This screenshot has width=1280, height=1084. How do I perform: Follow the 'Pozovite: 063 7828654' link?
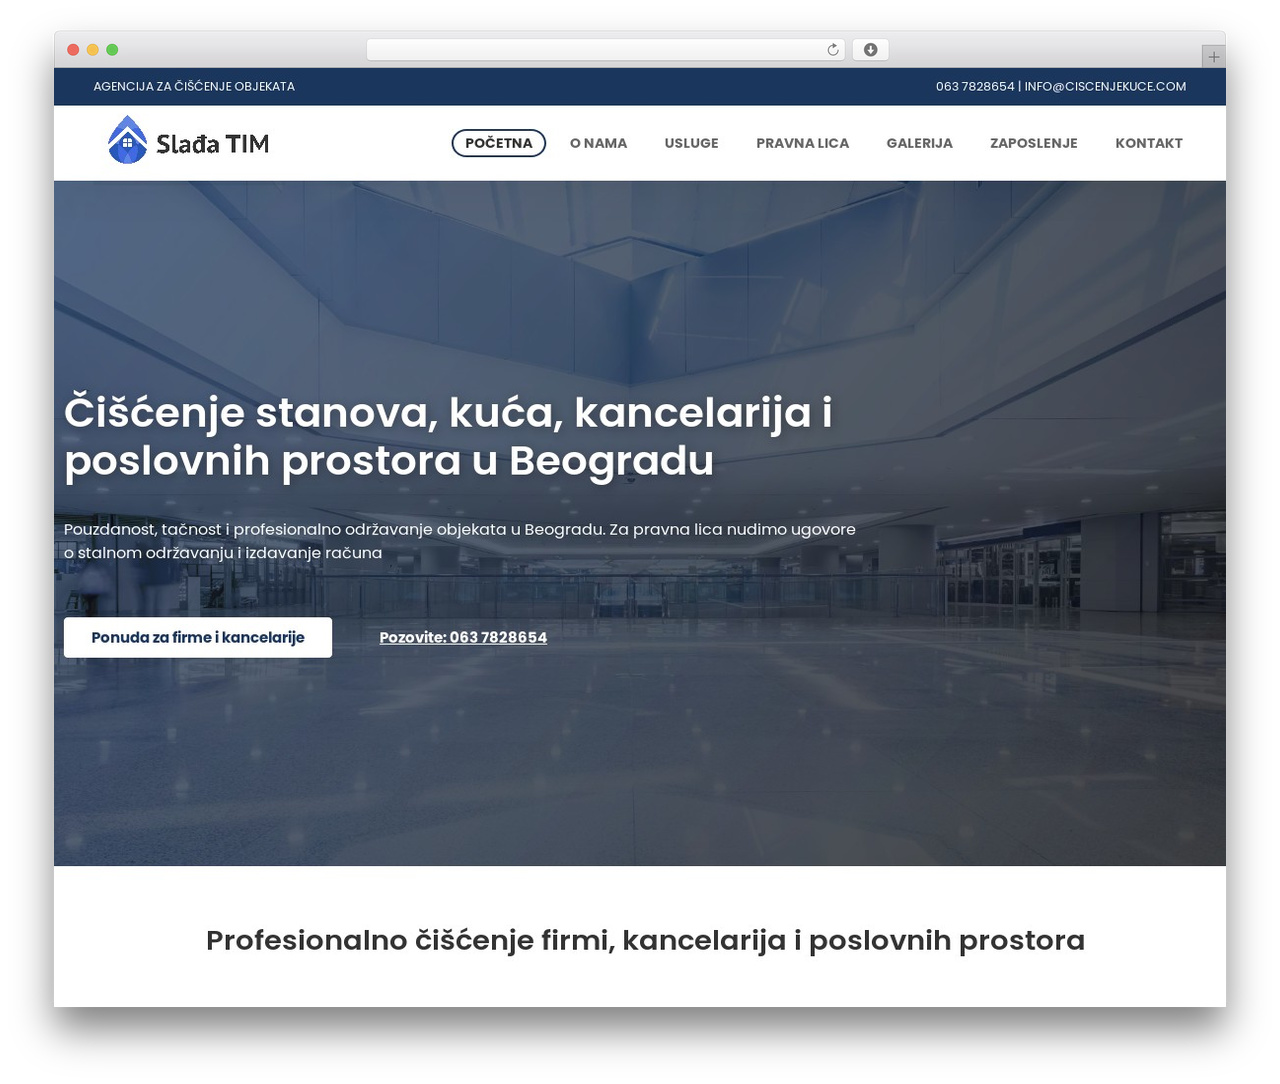point(463,637)
